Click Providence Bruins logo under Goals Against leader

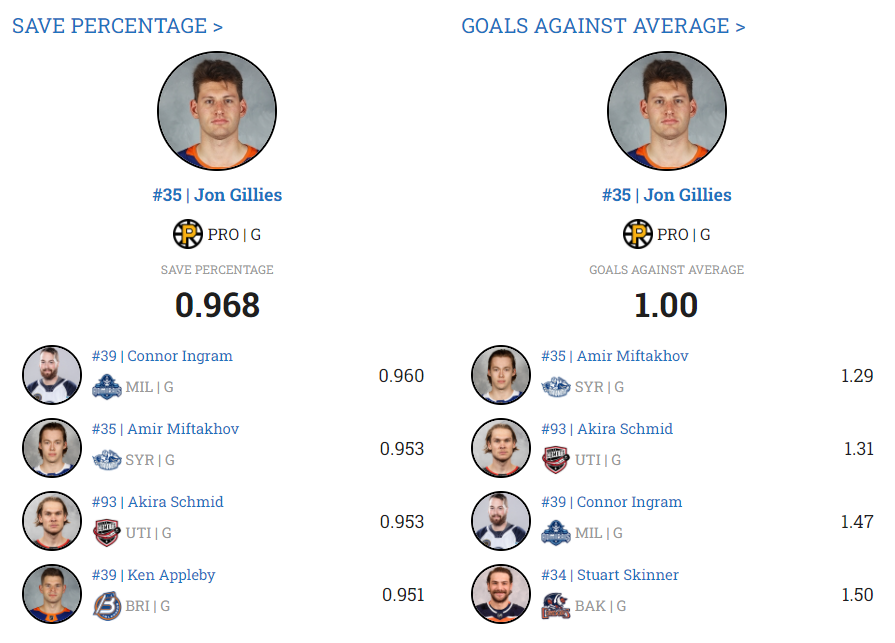(x=637, y=234)
